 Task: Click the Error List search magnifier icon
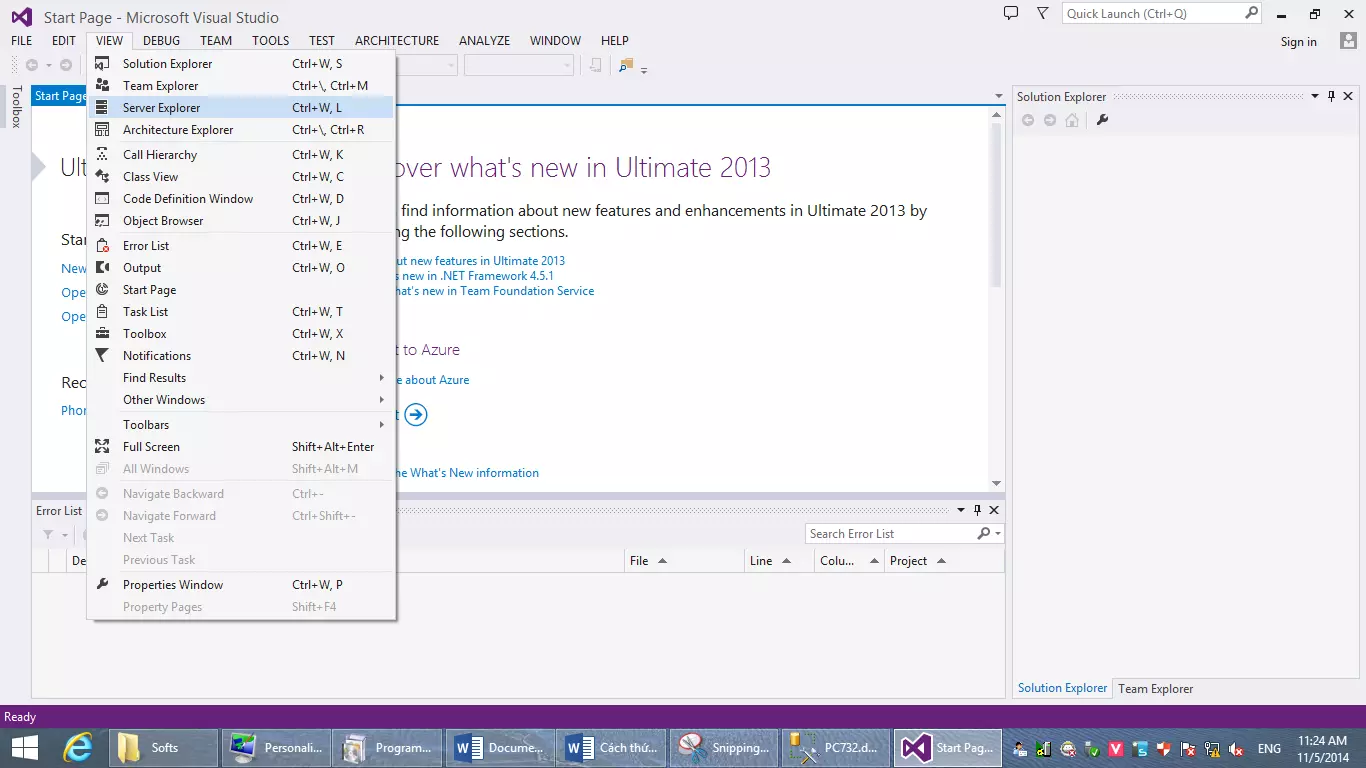984,534
